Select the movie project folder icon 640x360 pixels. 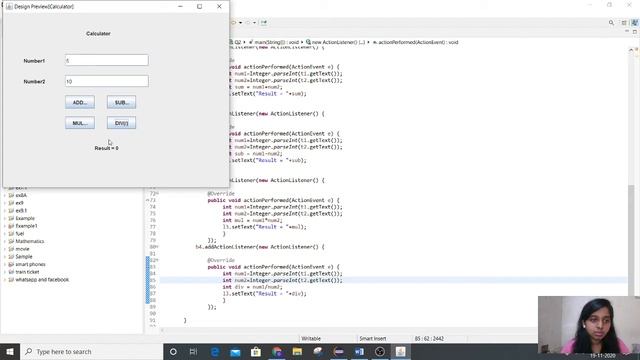click(11, 249)
